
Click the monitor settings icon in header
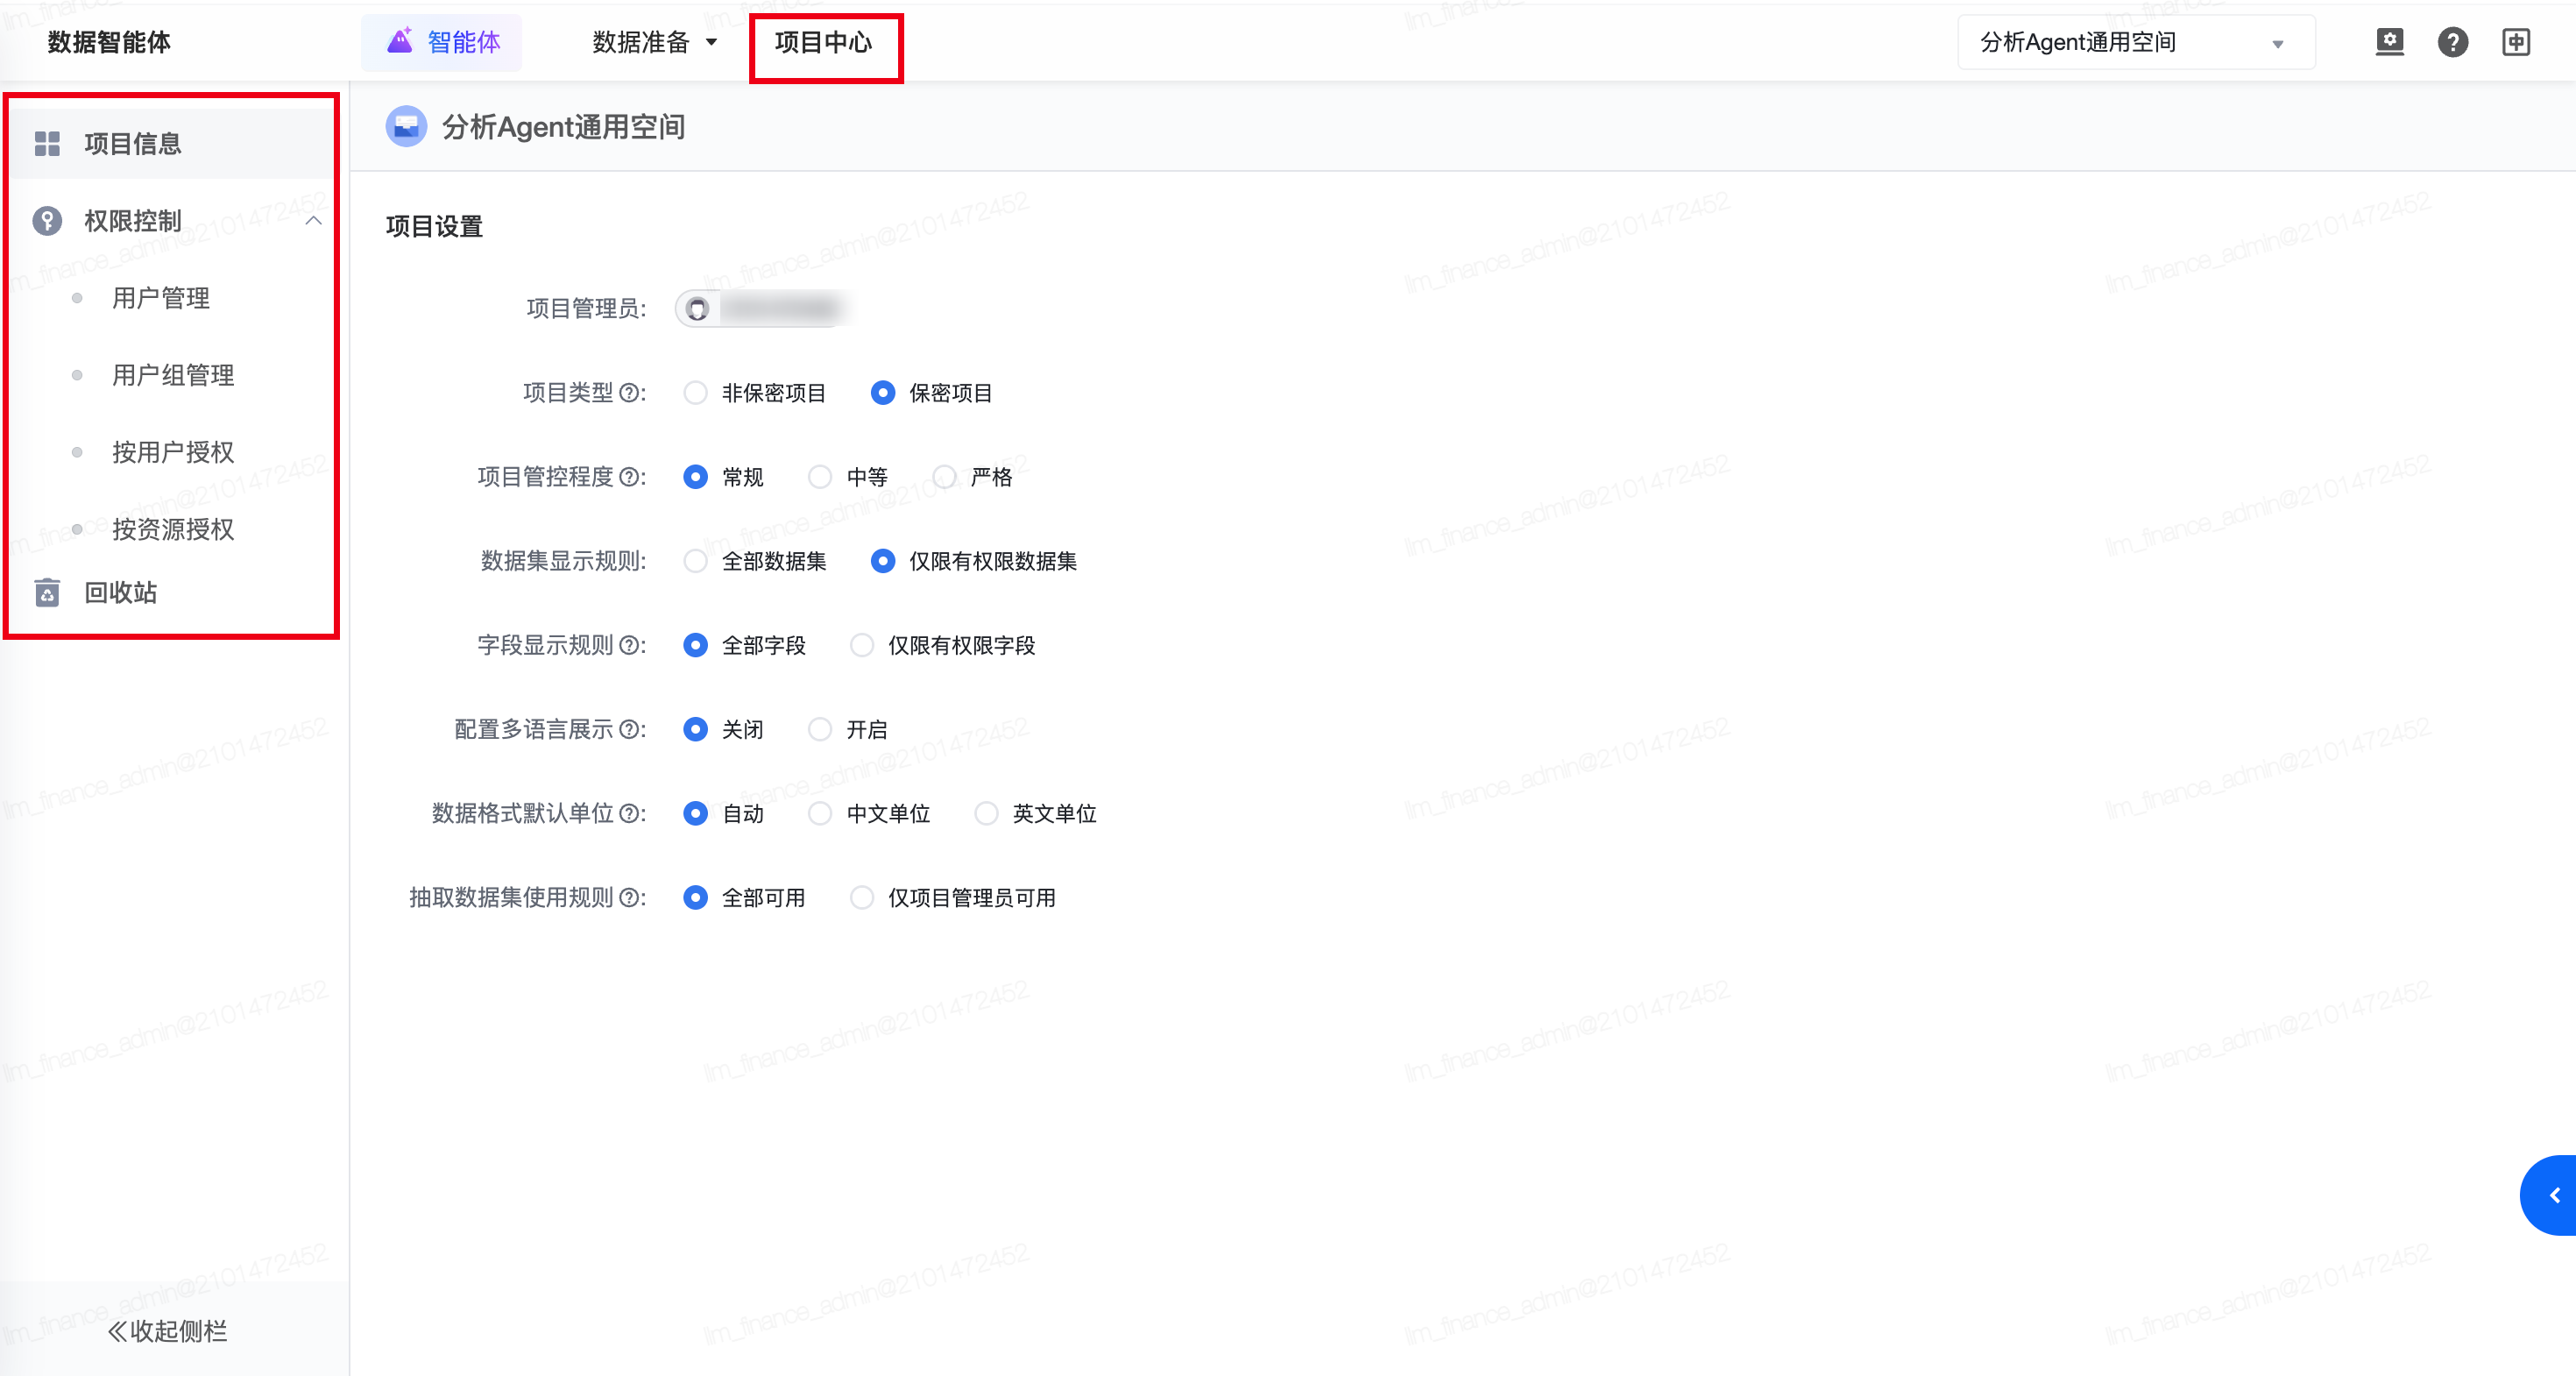click(2389, 42)
